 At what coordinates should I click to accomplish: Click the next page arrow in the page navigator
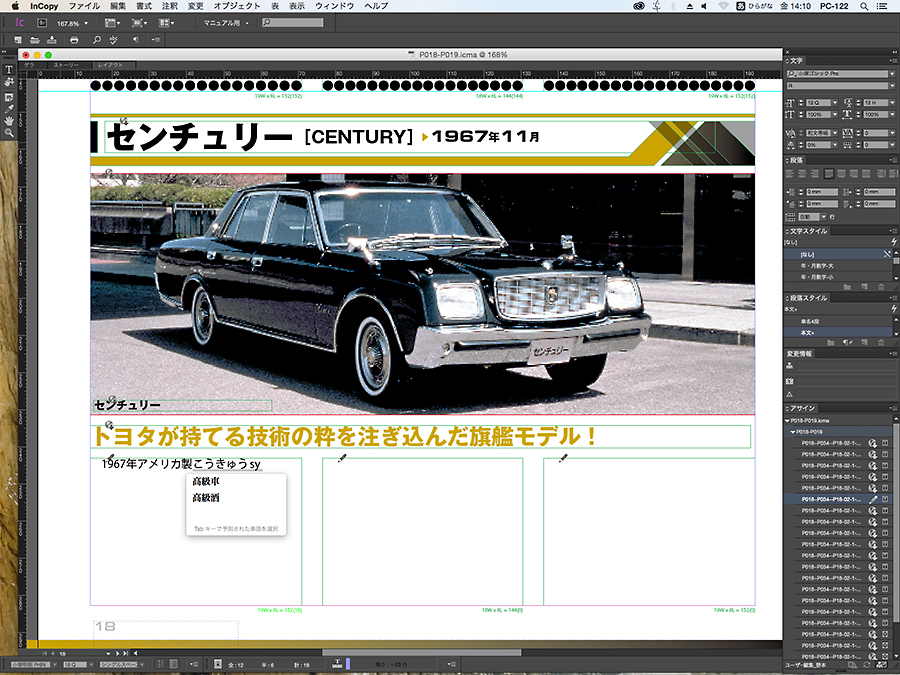[118, 653]
